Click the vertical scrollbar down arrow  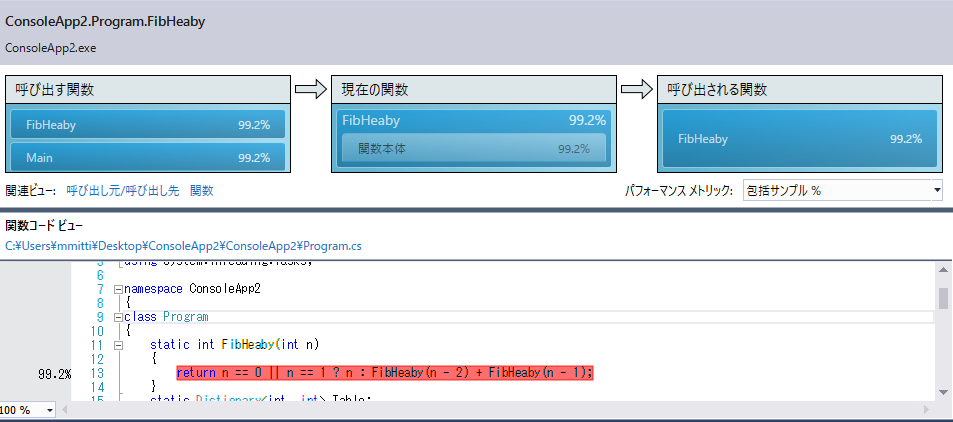click(943, 392)
